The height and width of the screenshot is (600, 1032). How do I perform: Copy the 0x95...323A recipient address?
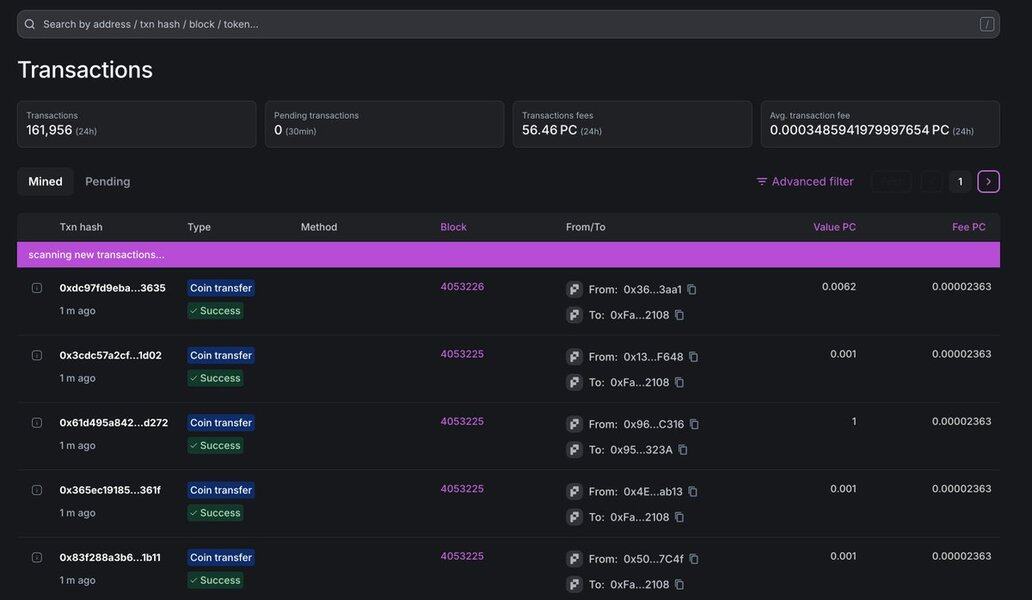tap(683, 450)
